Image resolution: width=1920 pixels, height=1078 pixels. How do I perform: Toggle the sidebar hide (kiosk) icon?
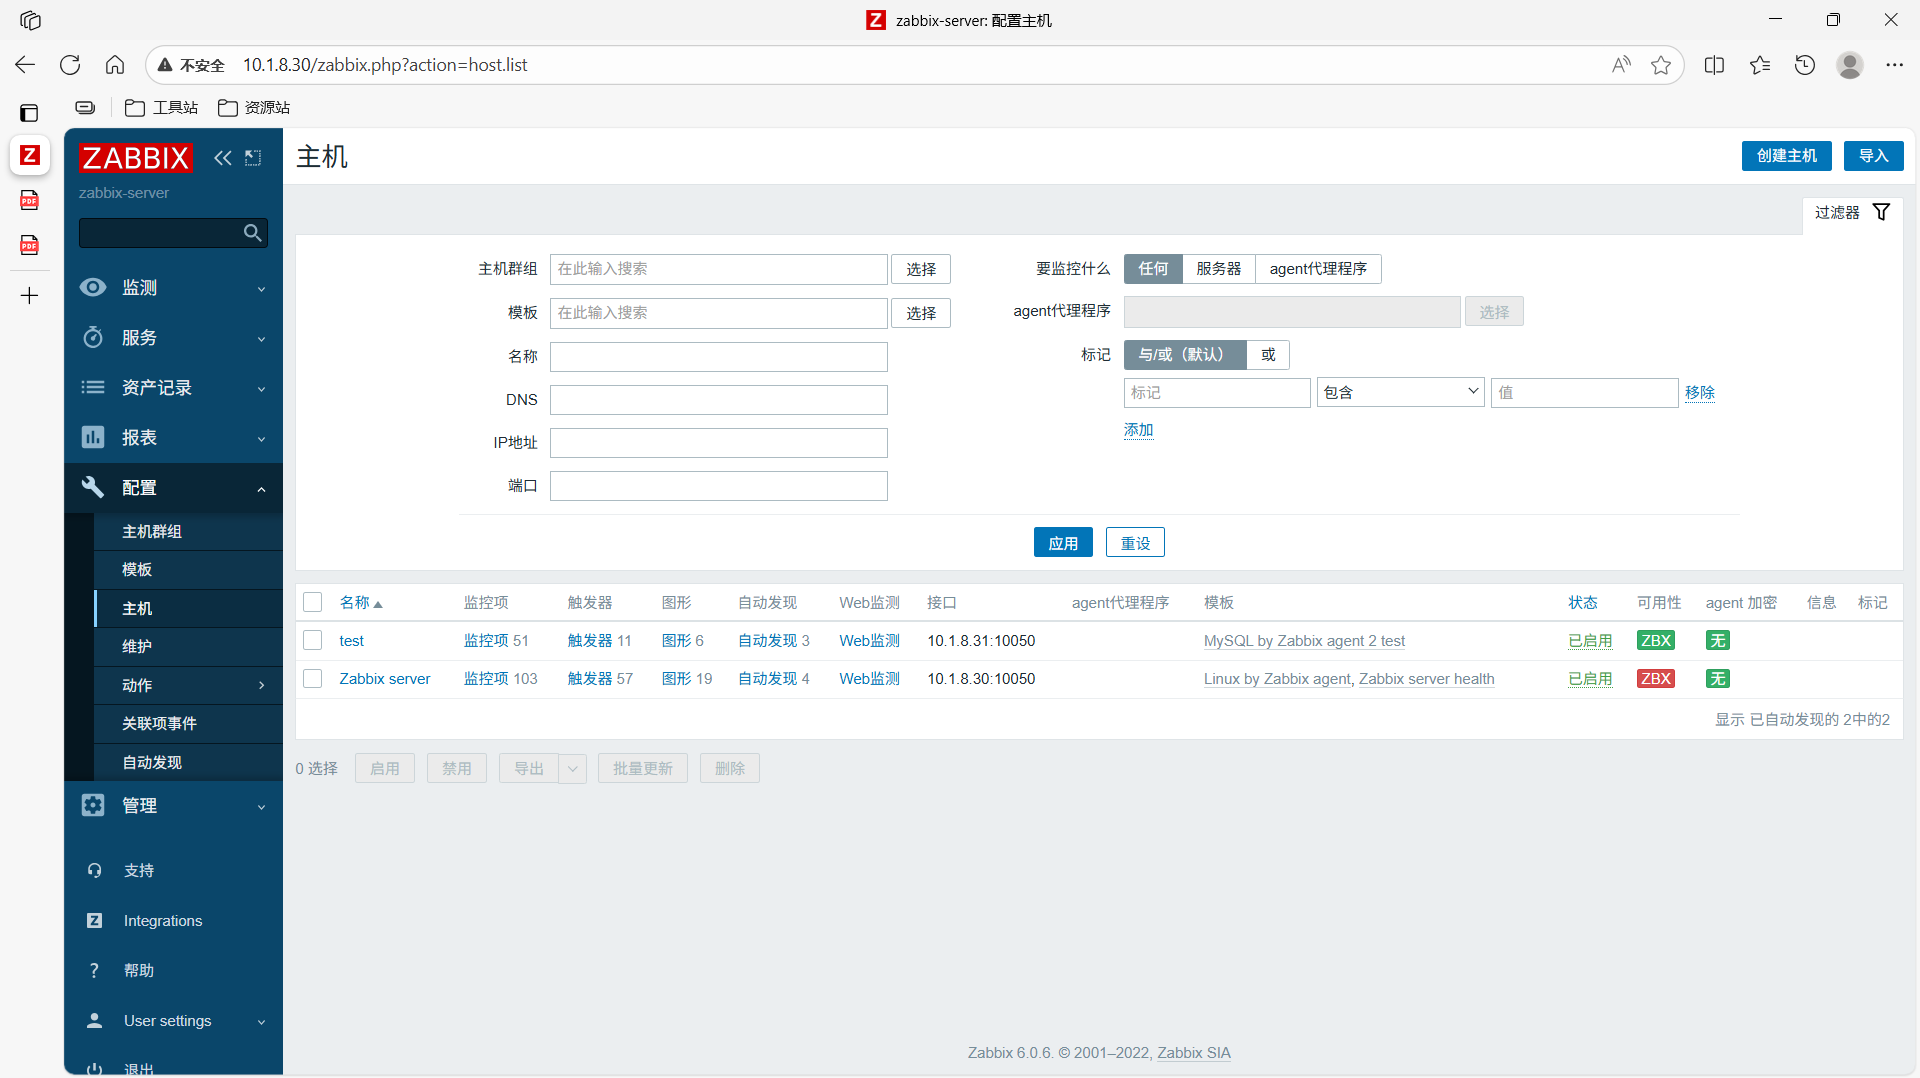click(x=253, y=158)
